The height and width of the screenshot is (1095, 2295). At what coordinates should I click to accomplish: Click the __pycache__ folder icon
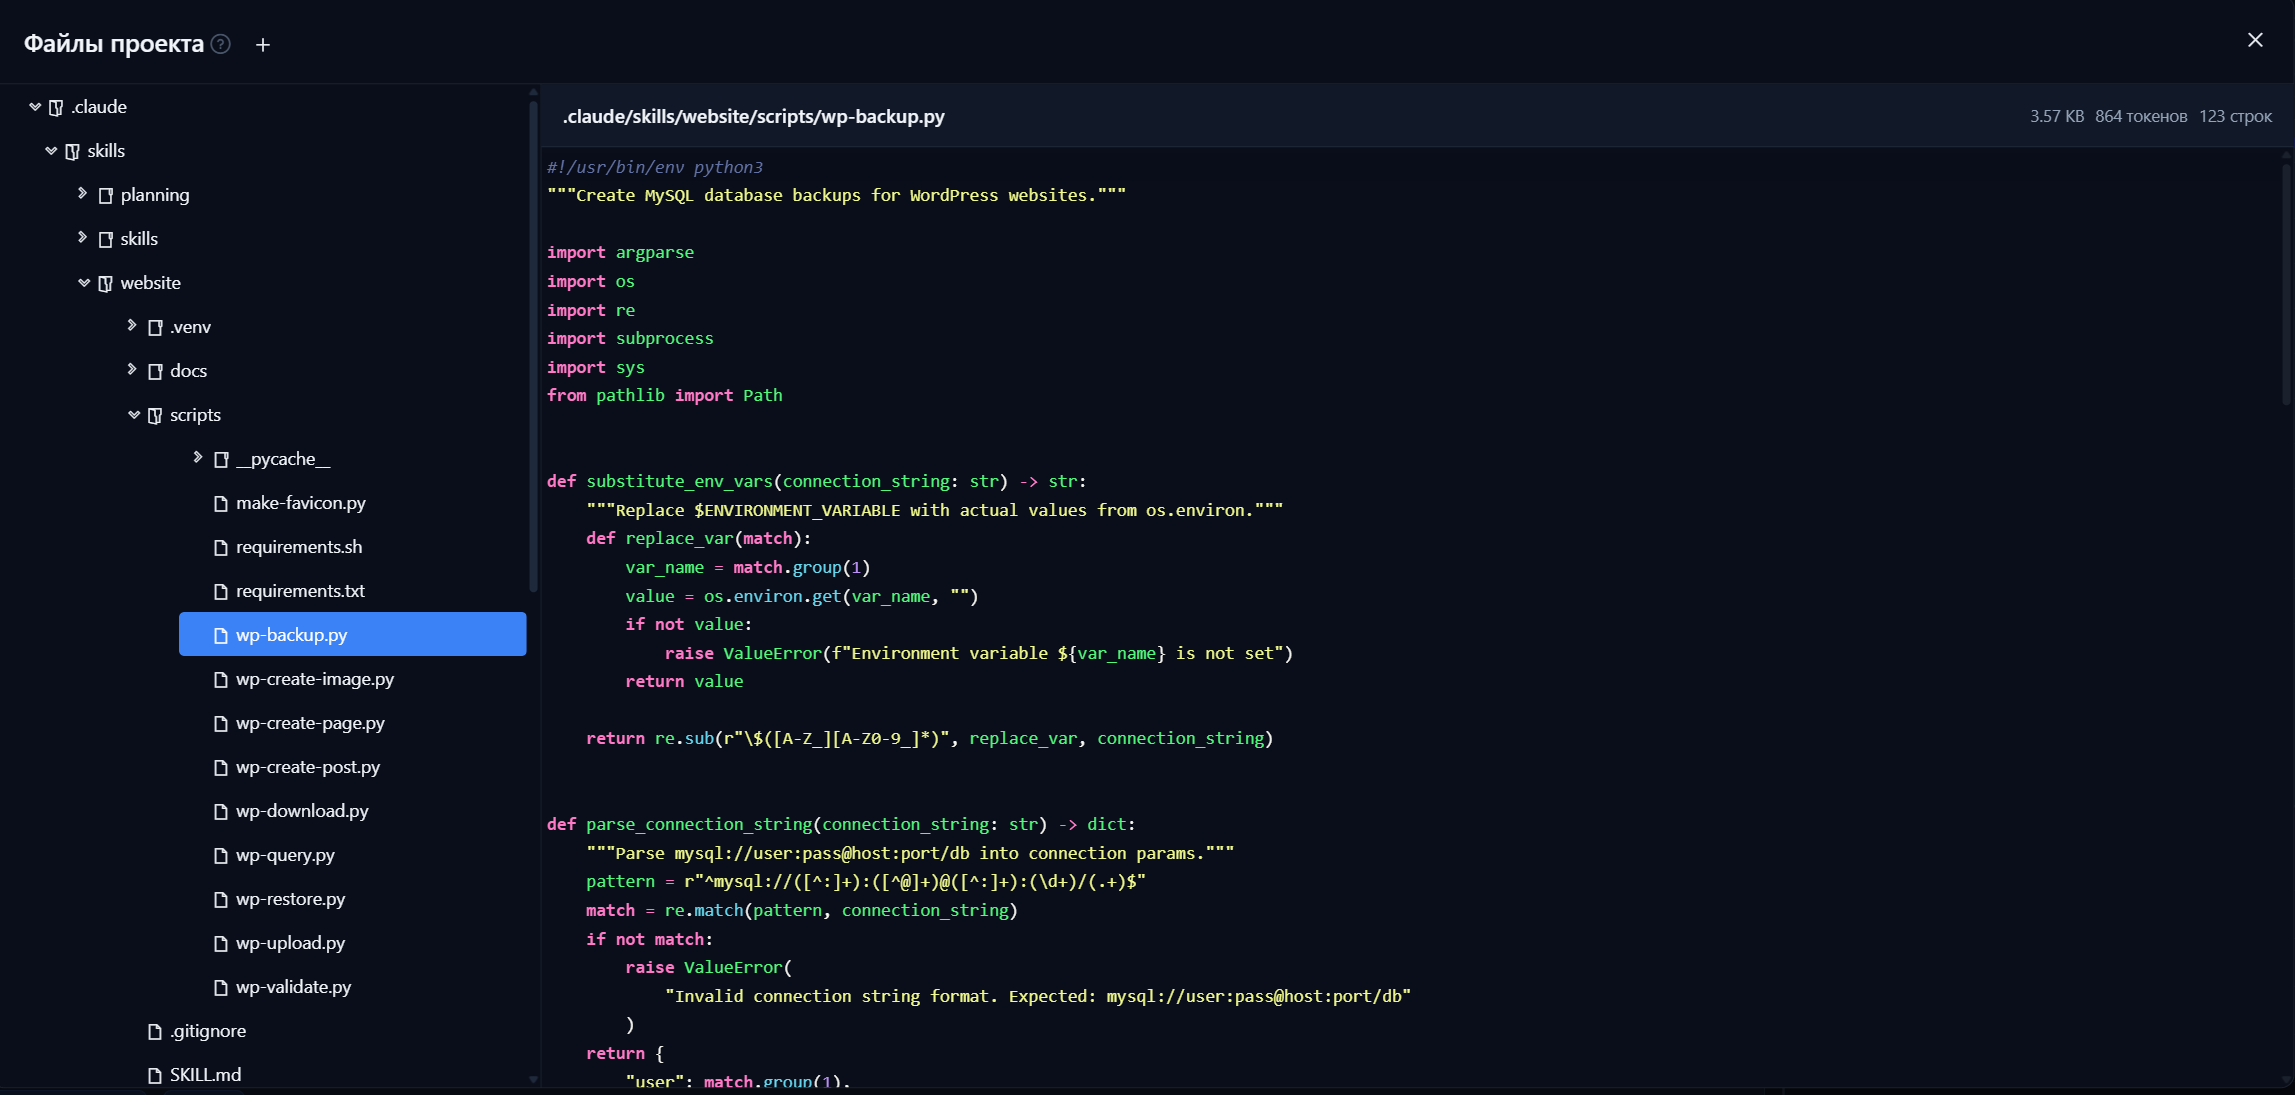[221, 459]
